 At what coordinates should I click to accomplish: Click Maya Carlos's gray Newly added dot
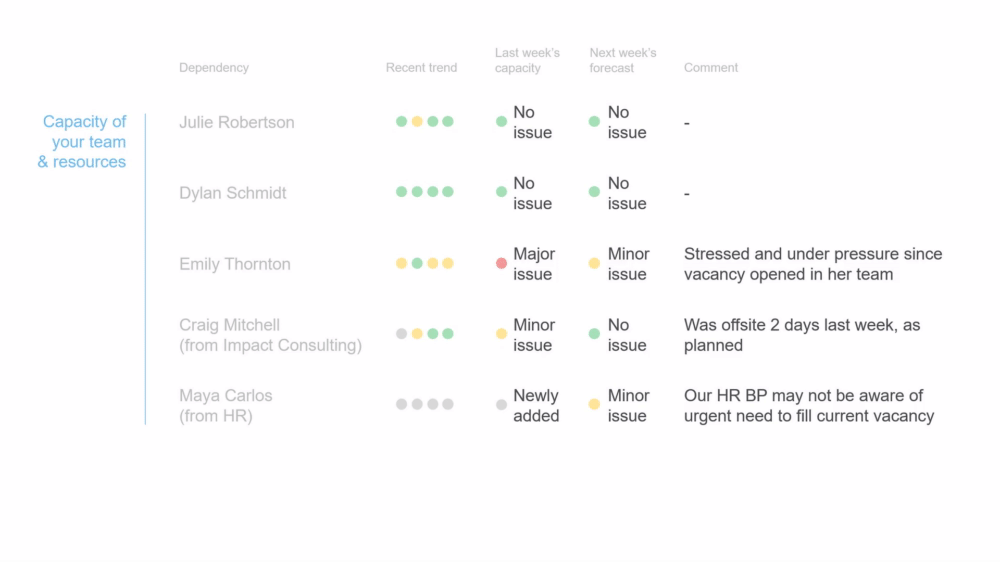pyautogui.click(x=501, y=404)
